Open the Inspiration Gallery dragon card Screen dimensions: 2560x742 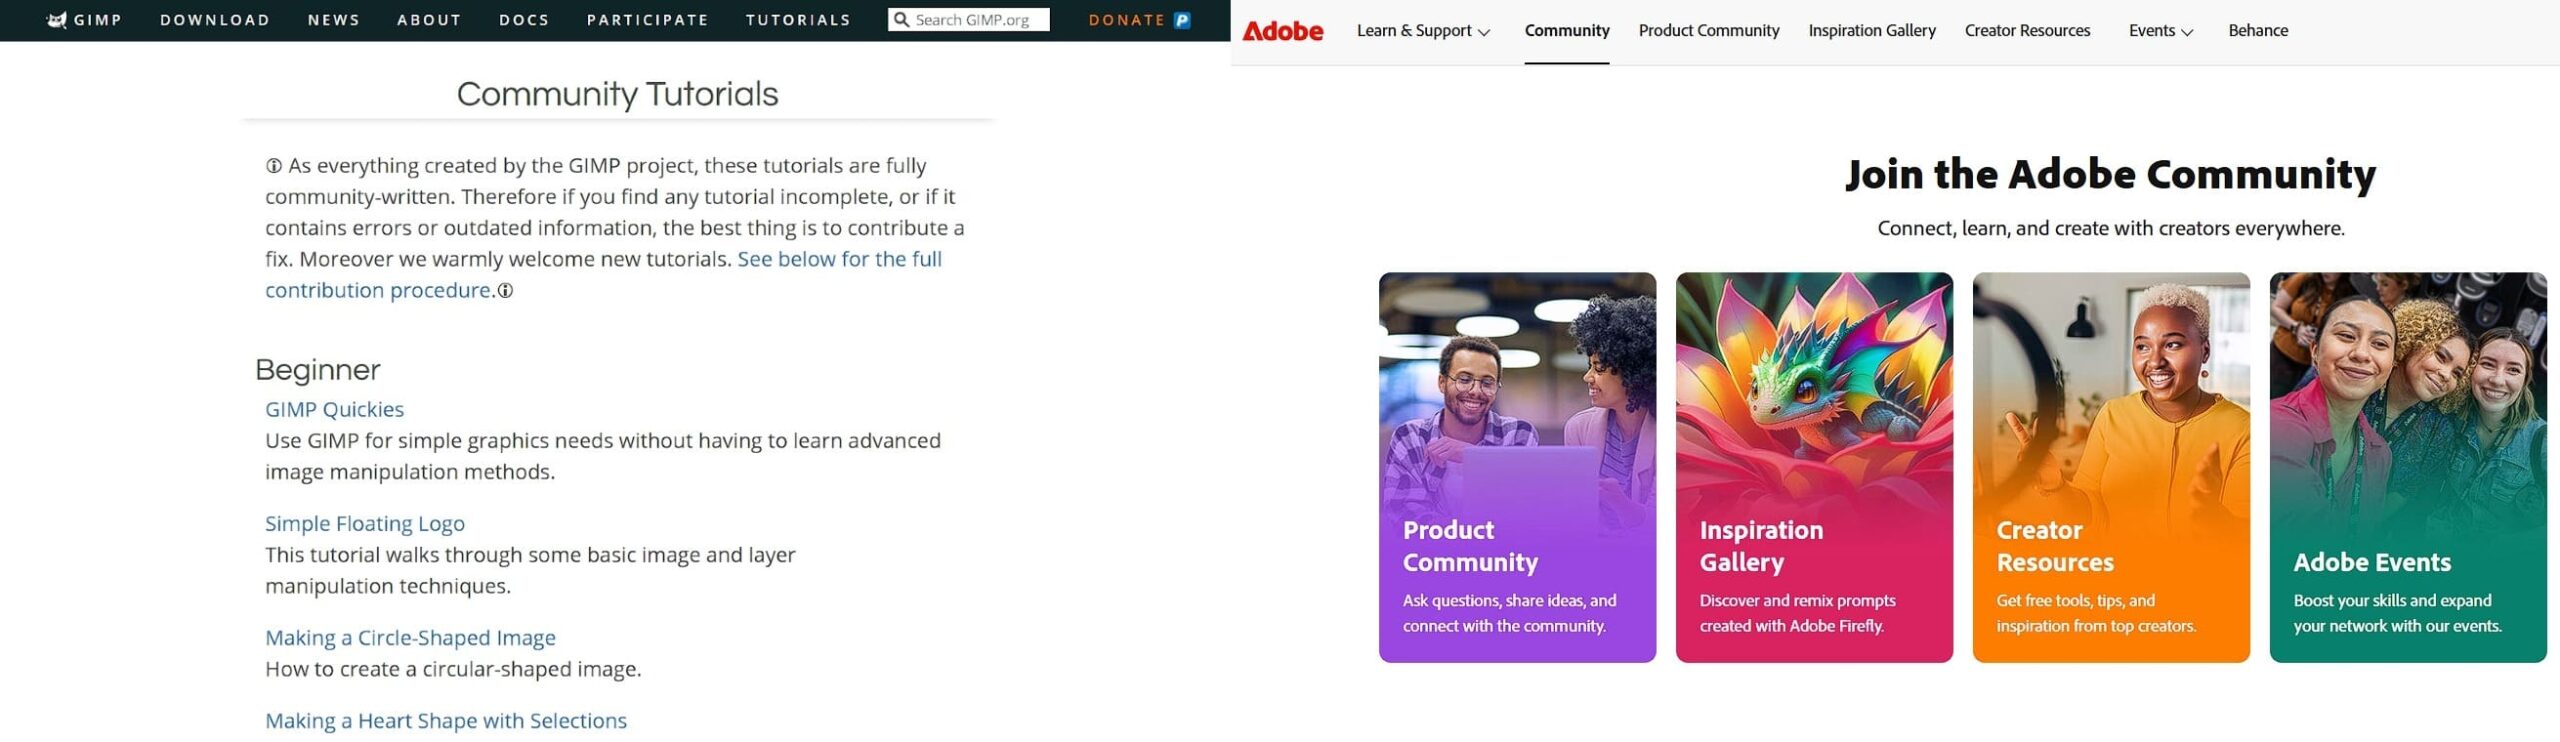click(1813, 467)
